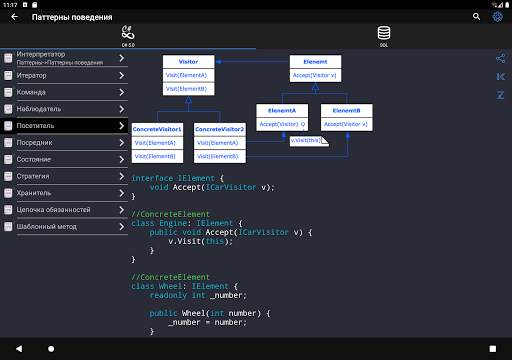The image size is (512, 360).
Task: Open the Стратегия pattern entry
Action: (x=64, y=176)
